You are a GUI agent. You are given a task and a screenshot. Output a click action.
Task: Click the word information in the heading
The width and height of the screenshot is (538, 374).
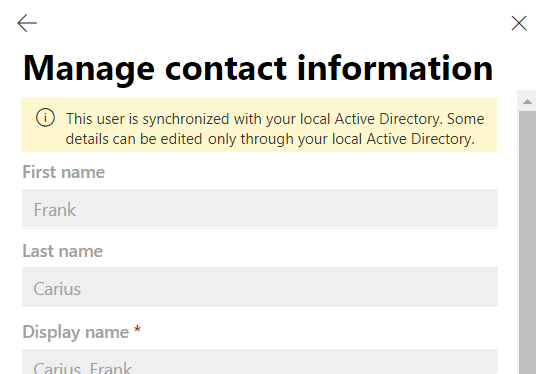395,68
